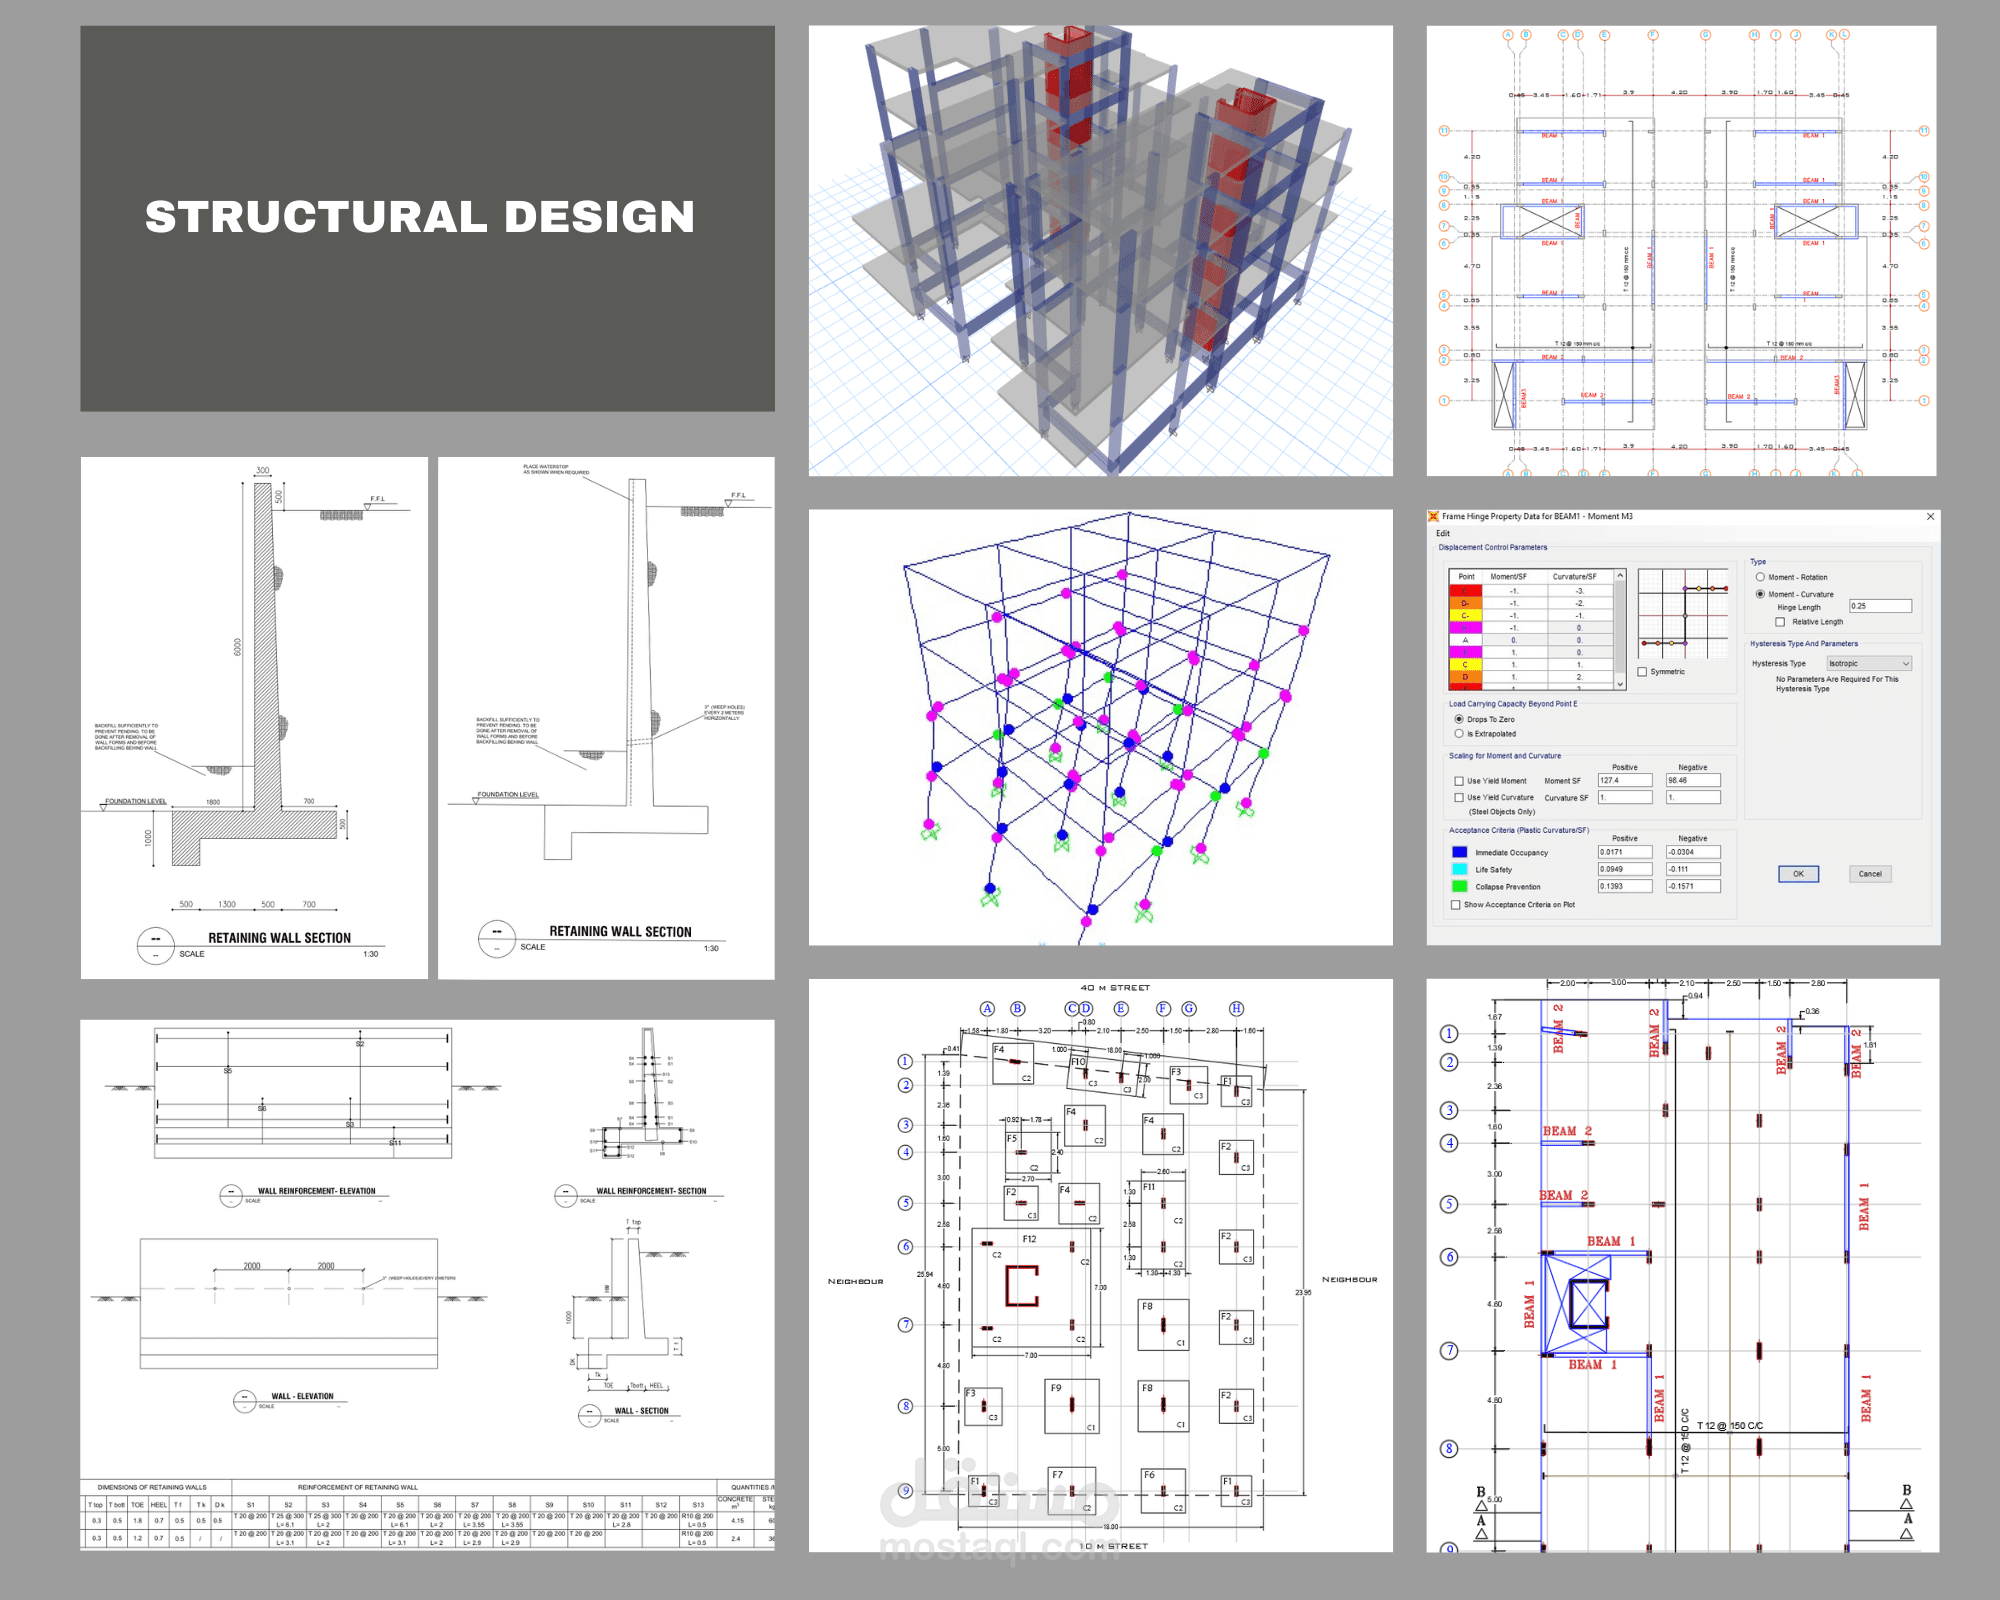This screenshot has height=1600, width=2000.
Task: Click the blue Immediate Occupancy color swatch
Action: point(1459,853)
